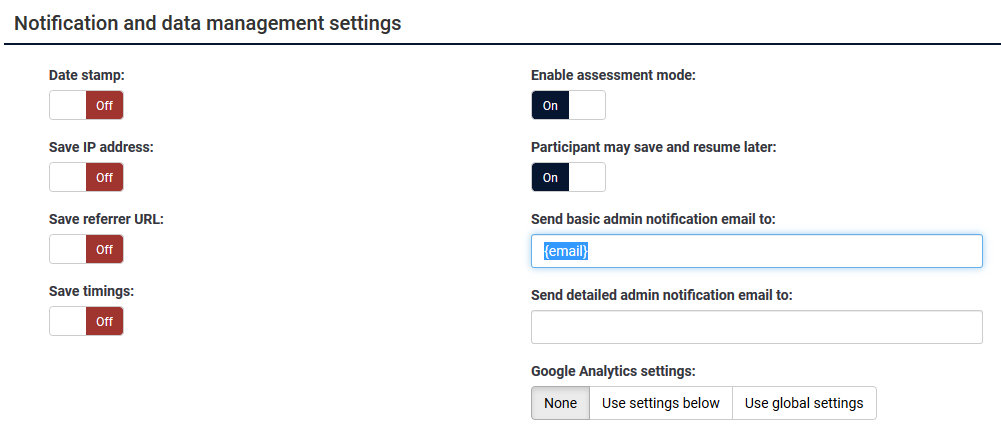
Task: Choose the Use settings below option
Action: tap(660, 403)
